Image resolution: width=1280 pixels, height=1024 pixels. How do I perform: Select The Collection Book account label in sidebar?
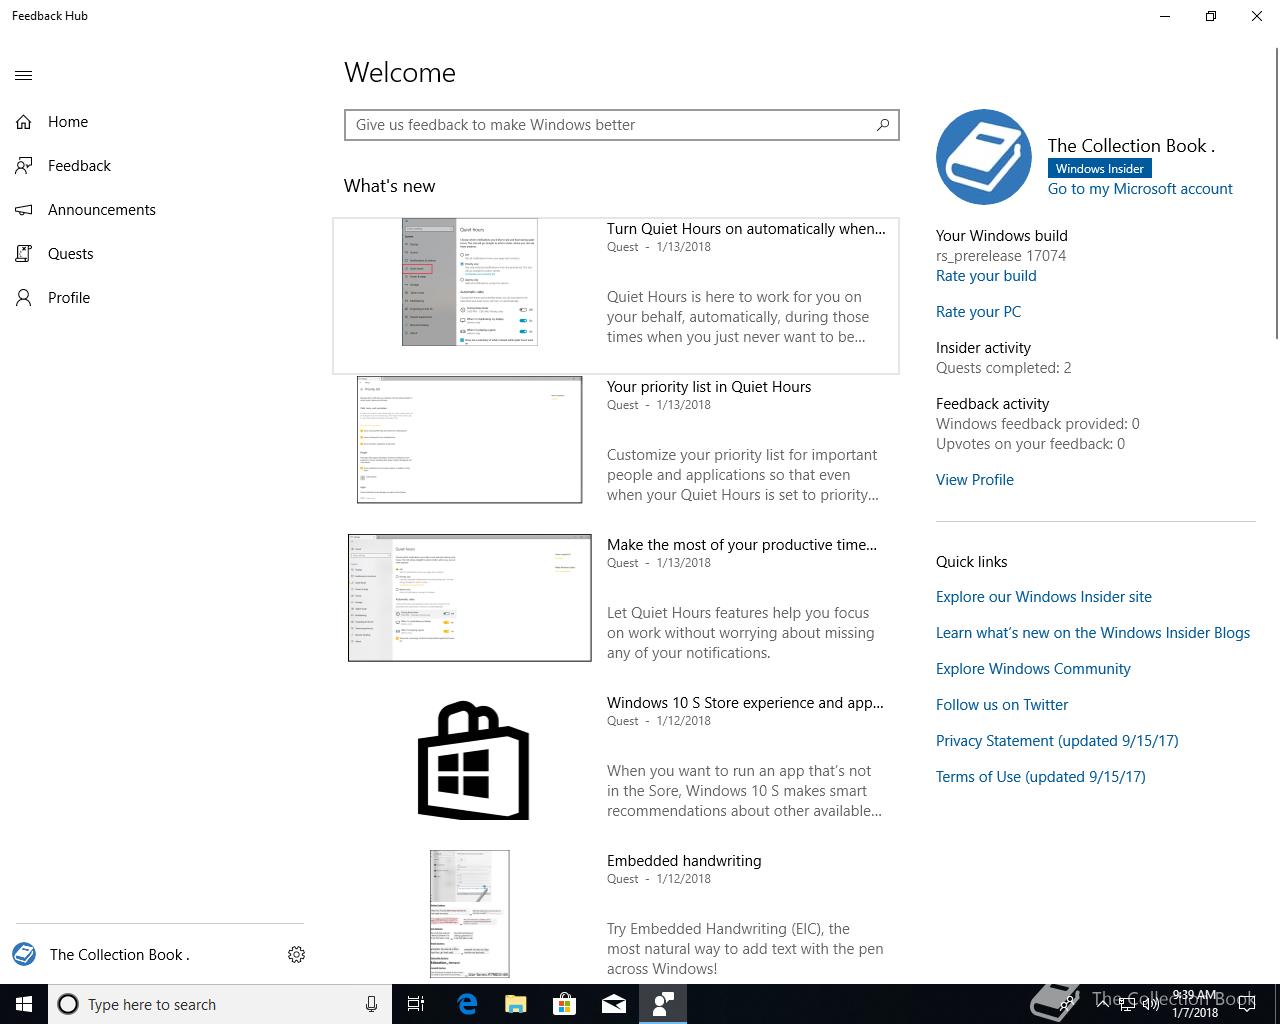(x=120, y=955)
